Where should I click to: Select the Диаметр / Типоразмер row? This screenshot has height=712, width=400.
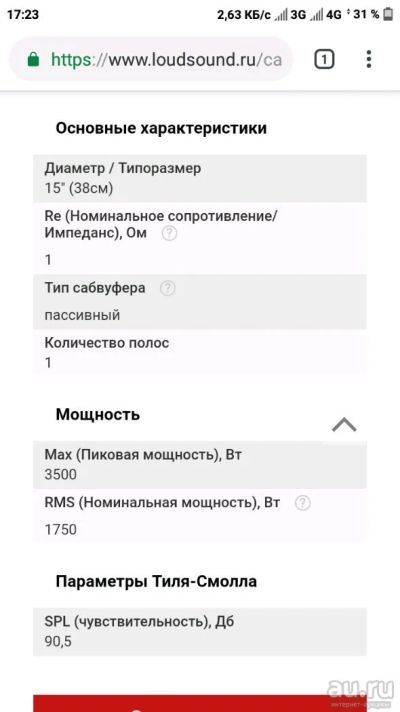tap(200, 178)
